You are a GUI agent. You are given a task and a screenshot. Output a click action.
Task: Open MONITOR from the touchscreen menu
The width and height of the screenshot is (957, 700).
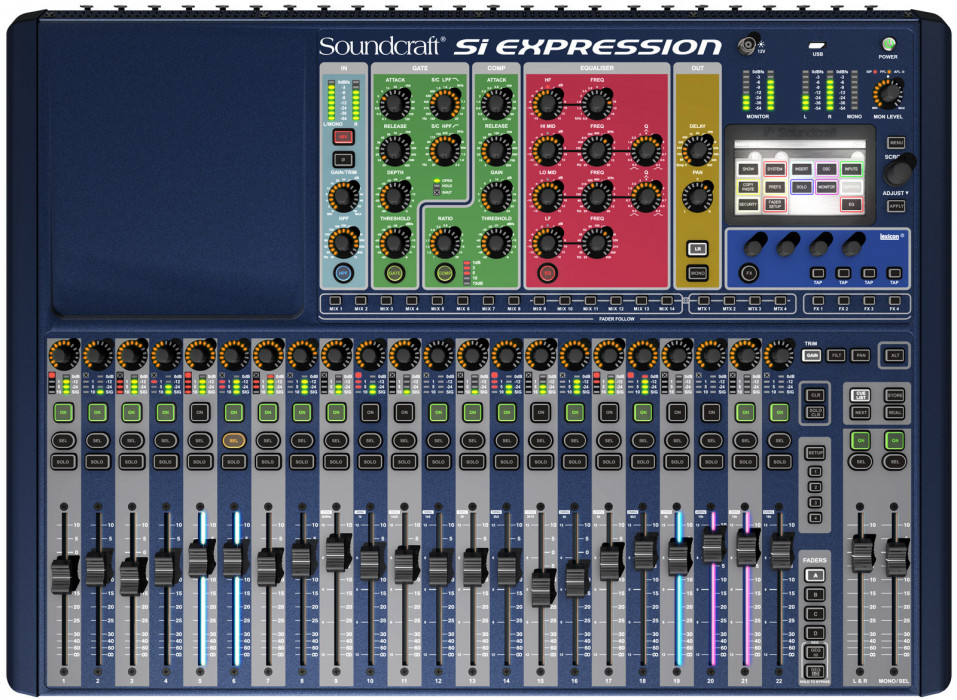click(x=826, y=187)
